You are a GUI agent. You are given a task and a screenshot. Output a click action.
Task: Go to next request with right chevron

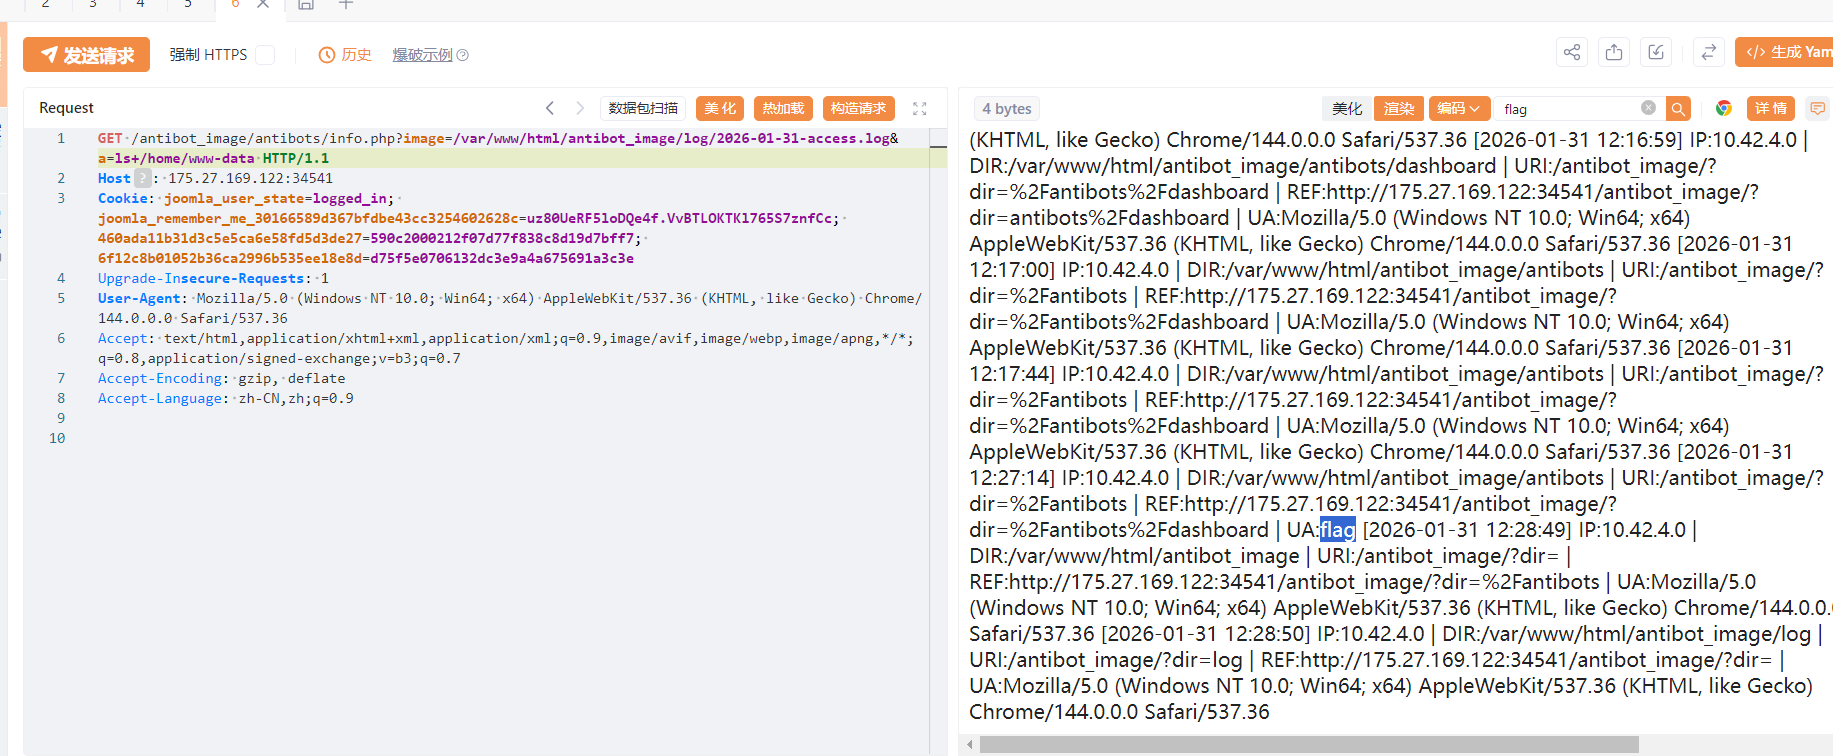click(x=580, y=108)
